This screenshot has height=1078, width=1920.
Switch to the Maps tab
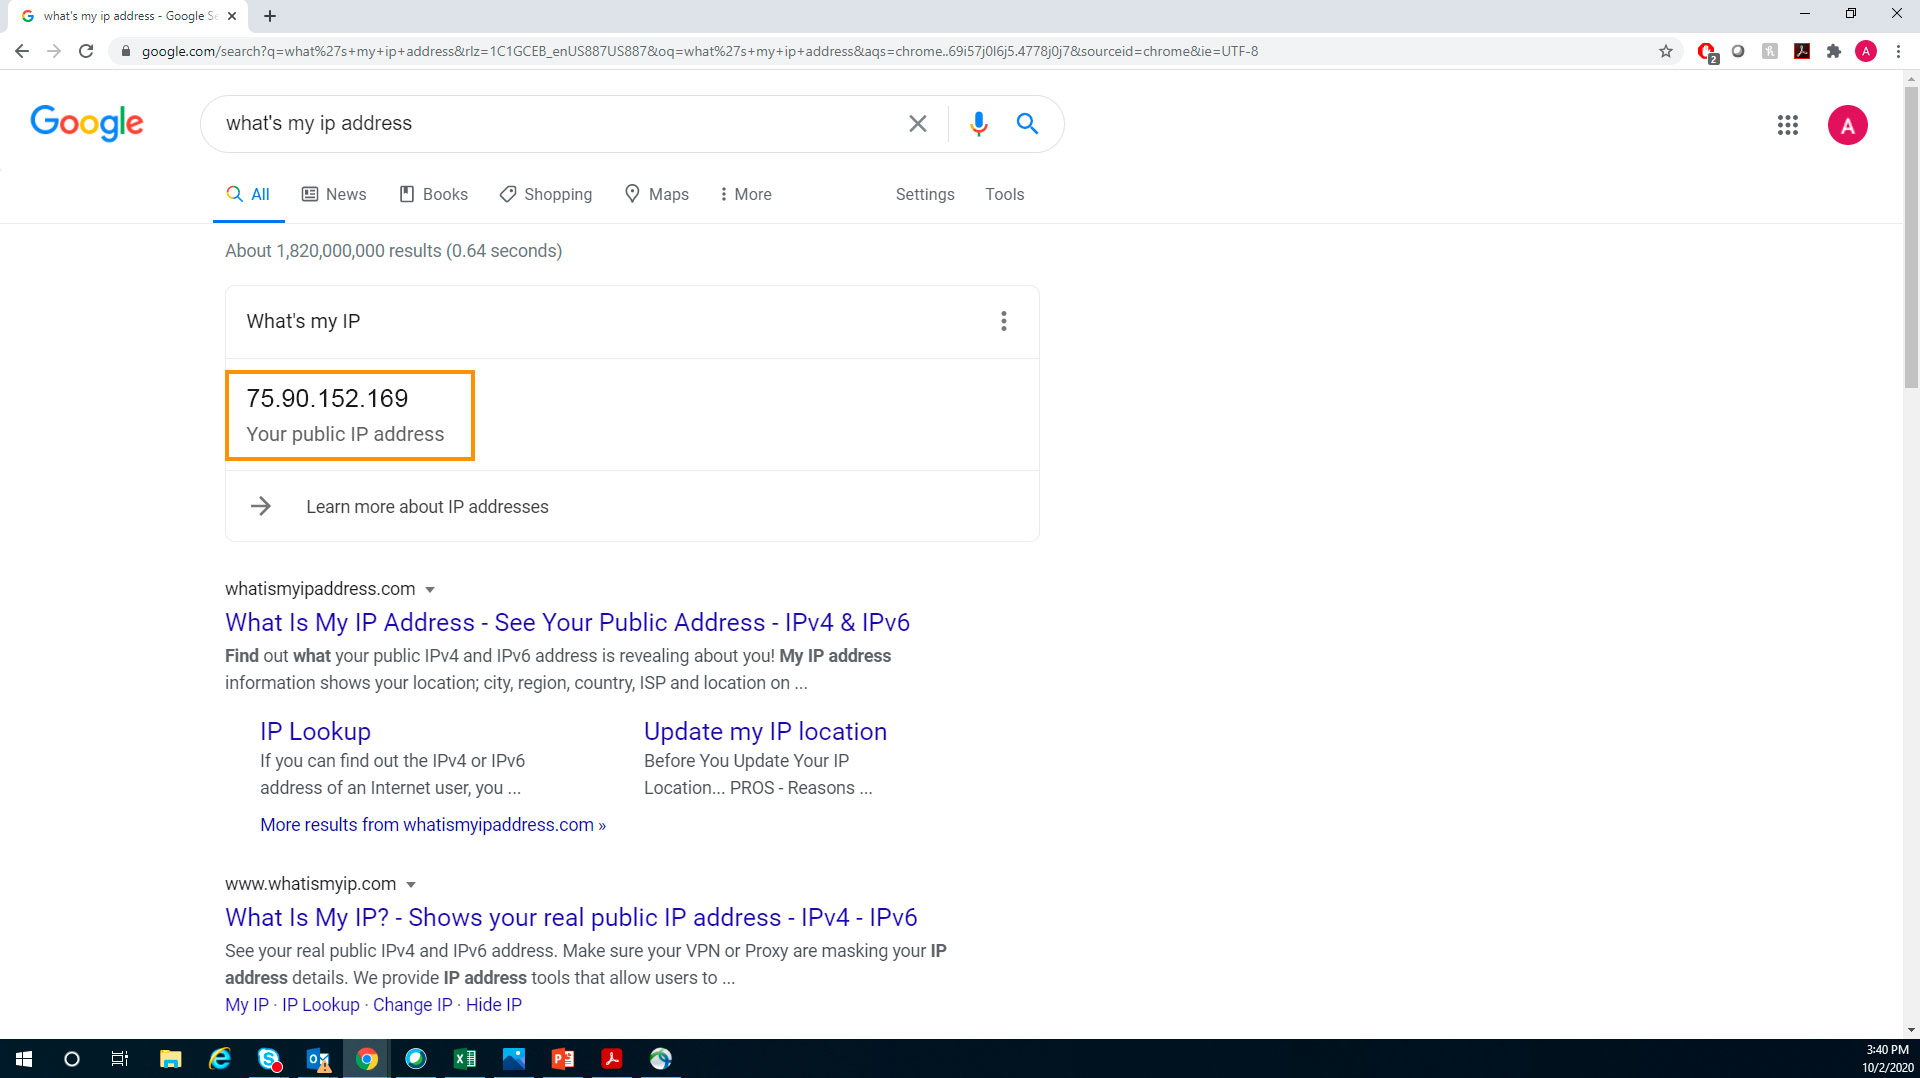pos(656,194)
